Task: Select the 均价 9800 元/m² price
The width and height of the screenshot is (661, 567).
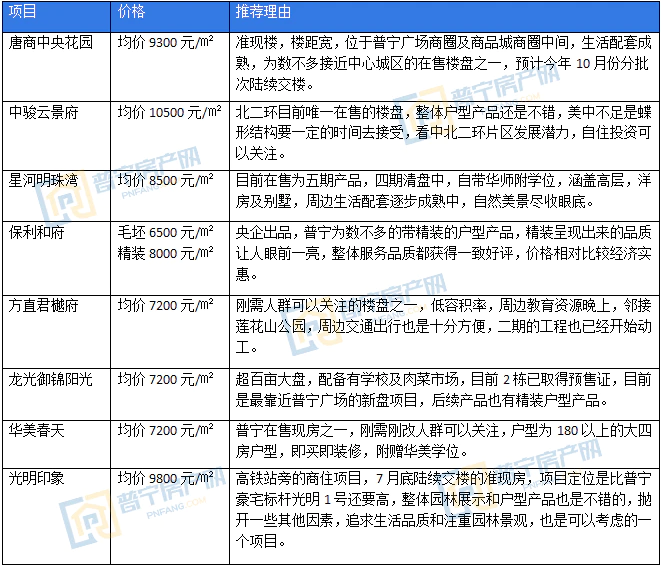Action: pos(166,477)
